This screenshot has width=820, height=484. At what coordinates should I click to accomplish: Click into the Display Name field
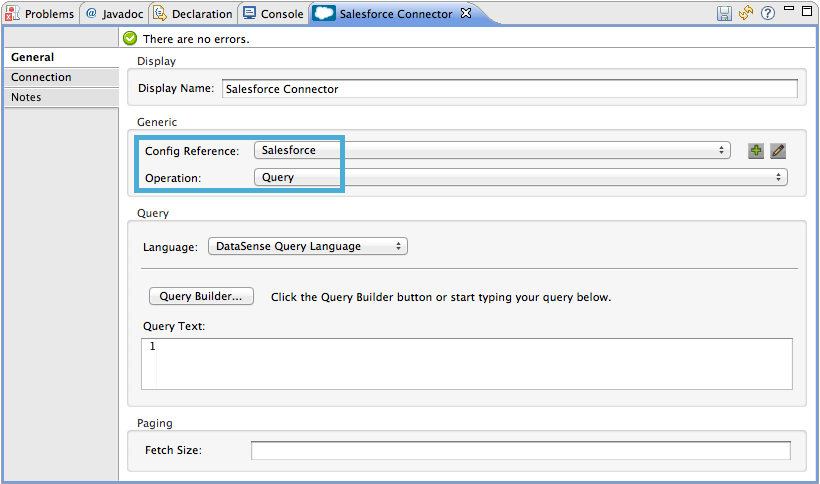(510, 89)
